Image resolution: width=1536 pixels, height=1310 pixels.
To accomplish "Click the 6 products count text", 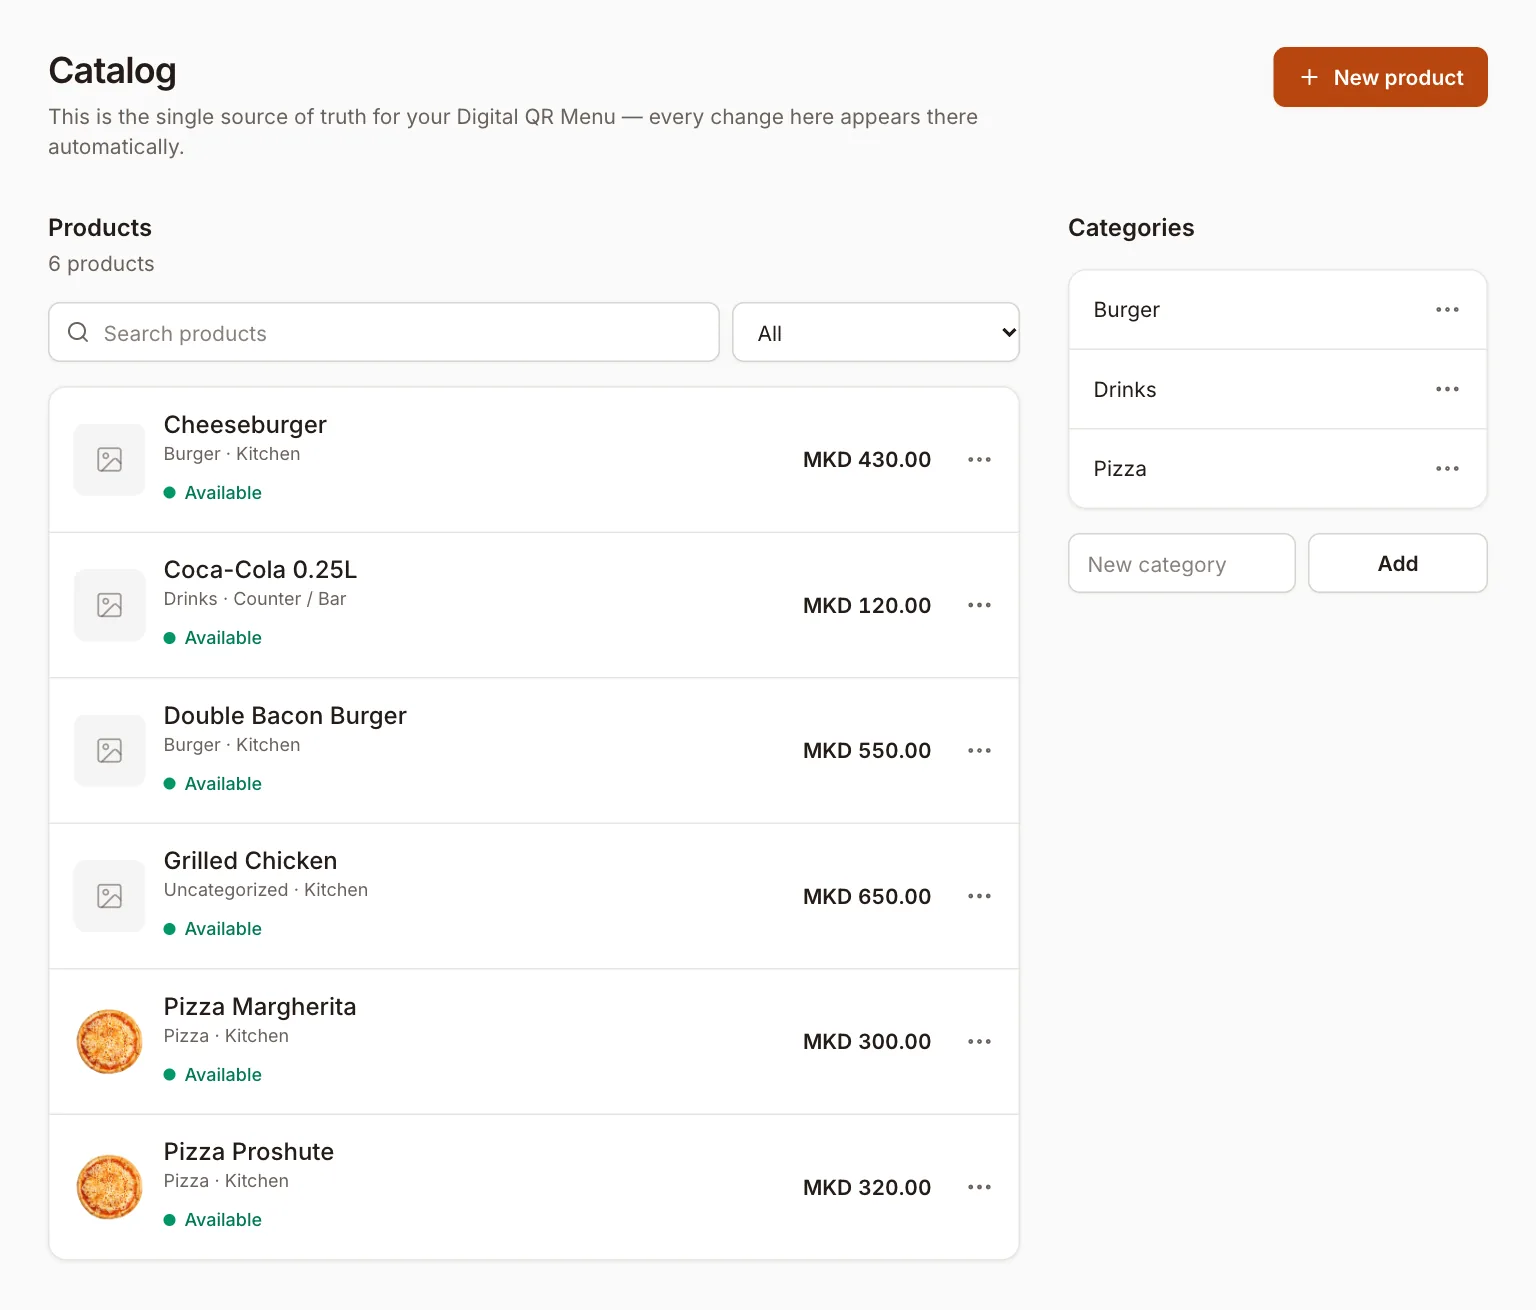I will pyautogui.click(x=102, y=264).
